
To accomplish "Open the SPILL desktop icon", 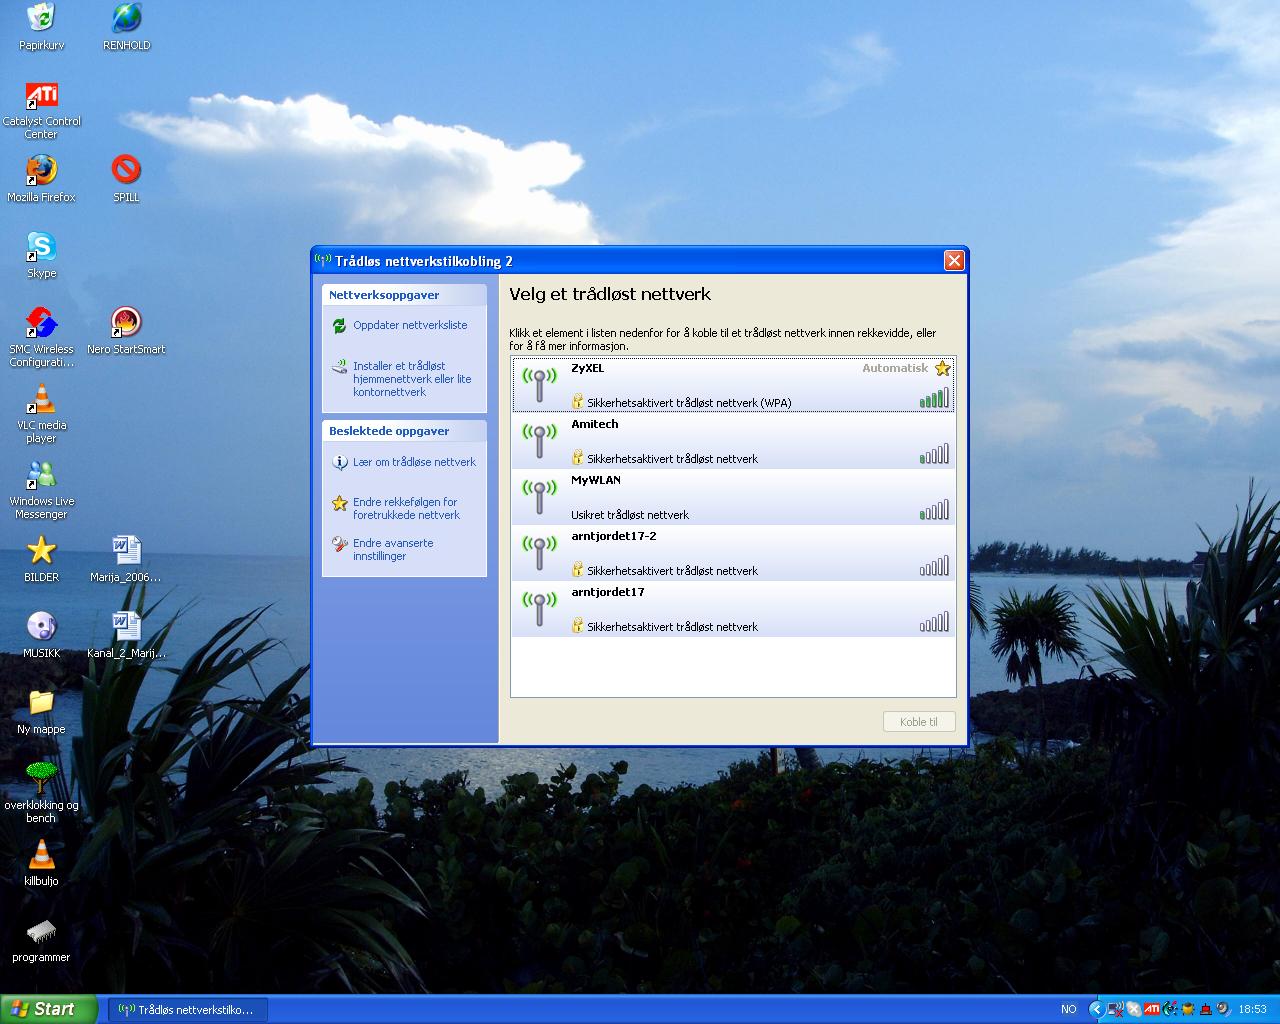I will tap(126, 179).
